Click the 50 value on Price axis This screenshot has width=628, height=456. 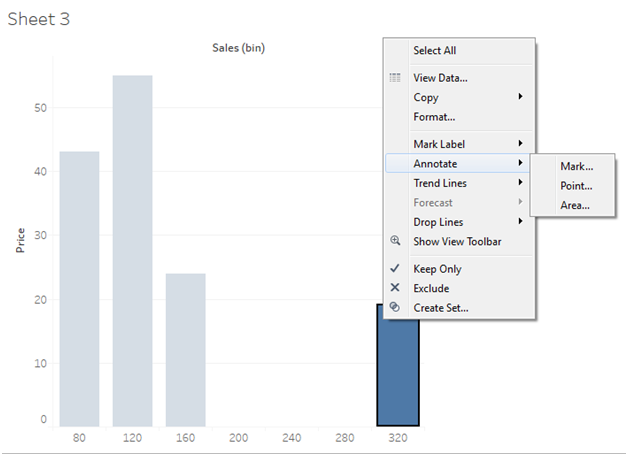(40, 108)
